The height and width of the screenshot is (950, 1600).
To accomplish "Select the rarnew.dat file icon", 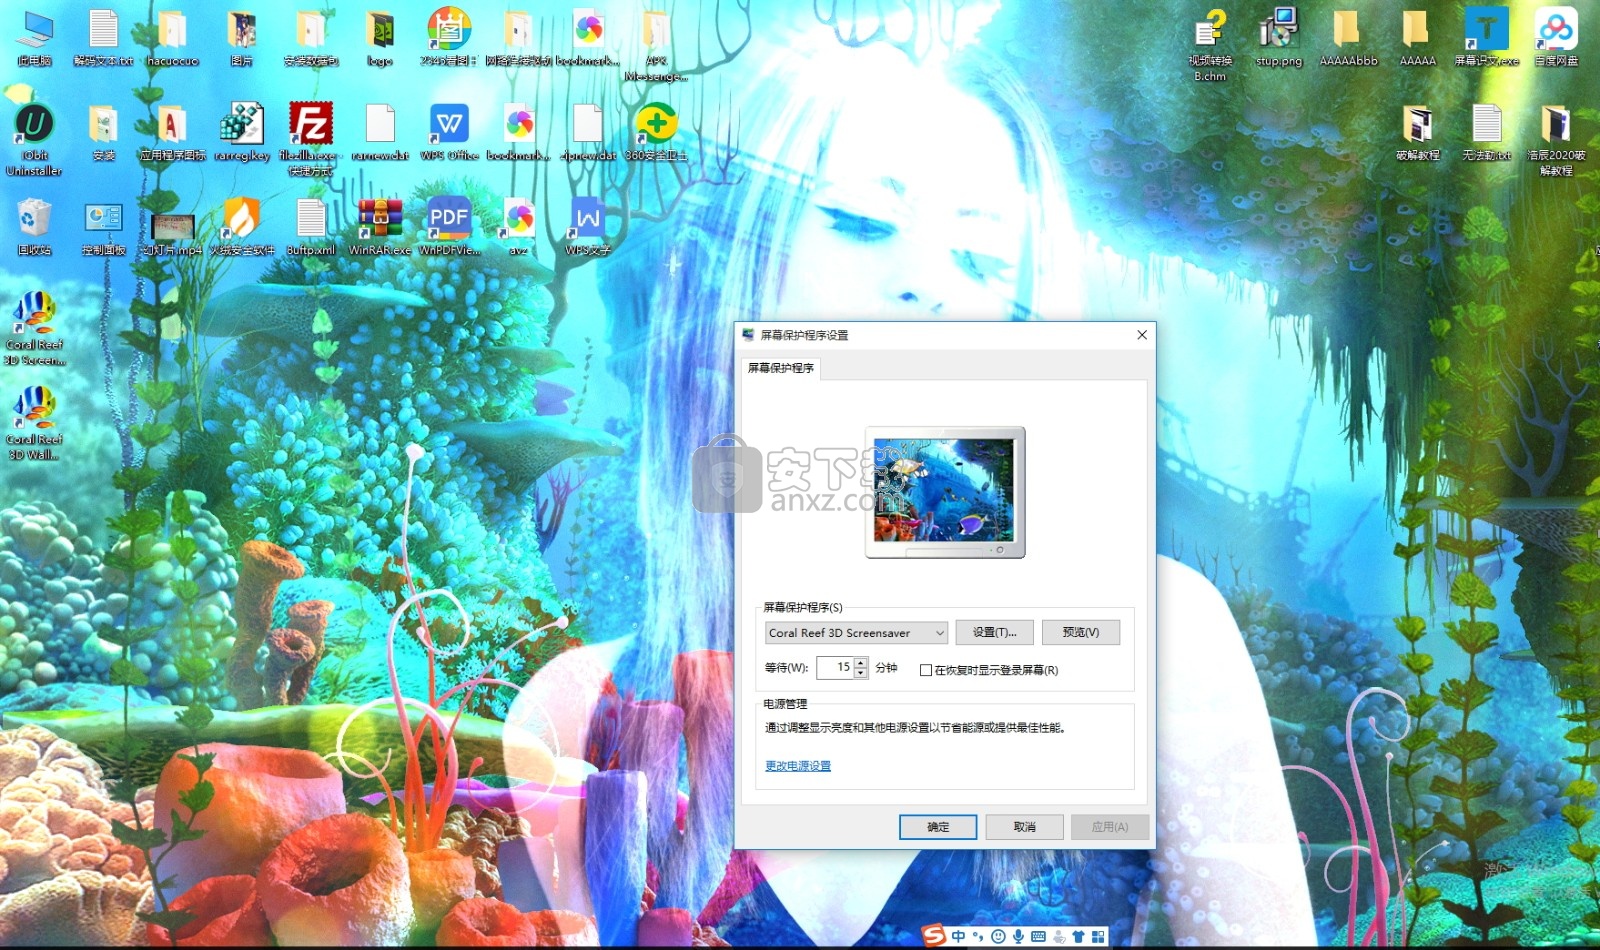I will [380, 132].
